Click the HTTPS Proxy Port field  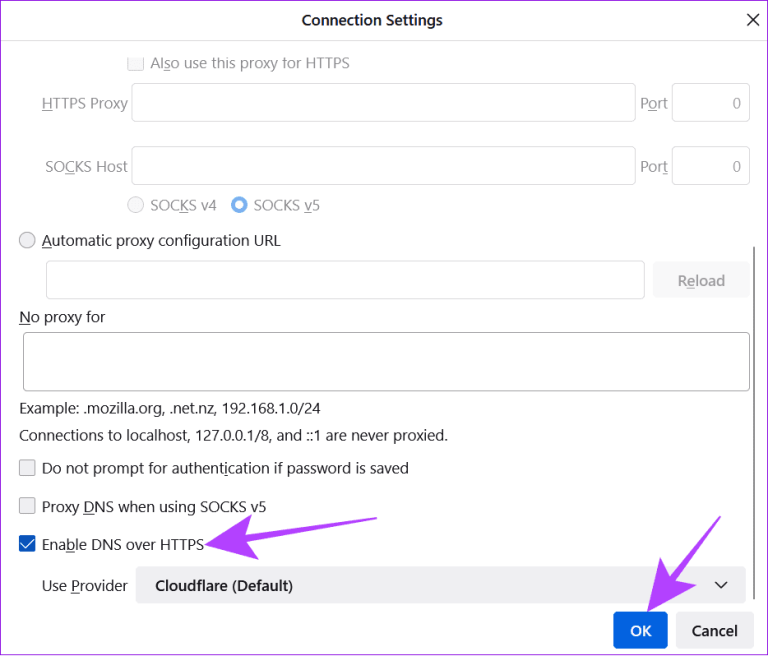pyautogui.click(x=710, y=103)
